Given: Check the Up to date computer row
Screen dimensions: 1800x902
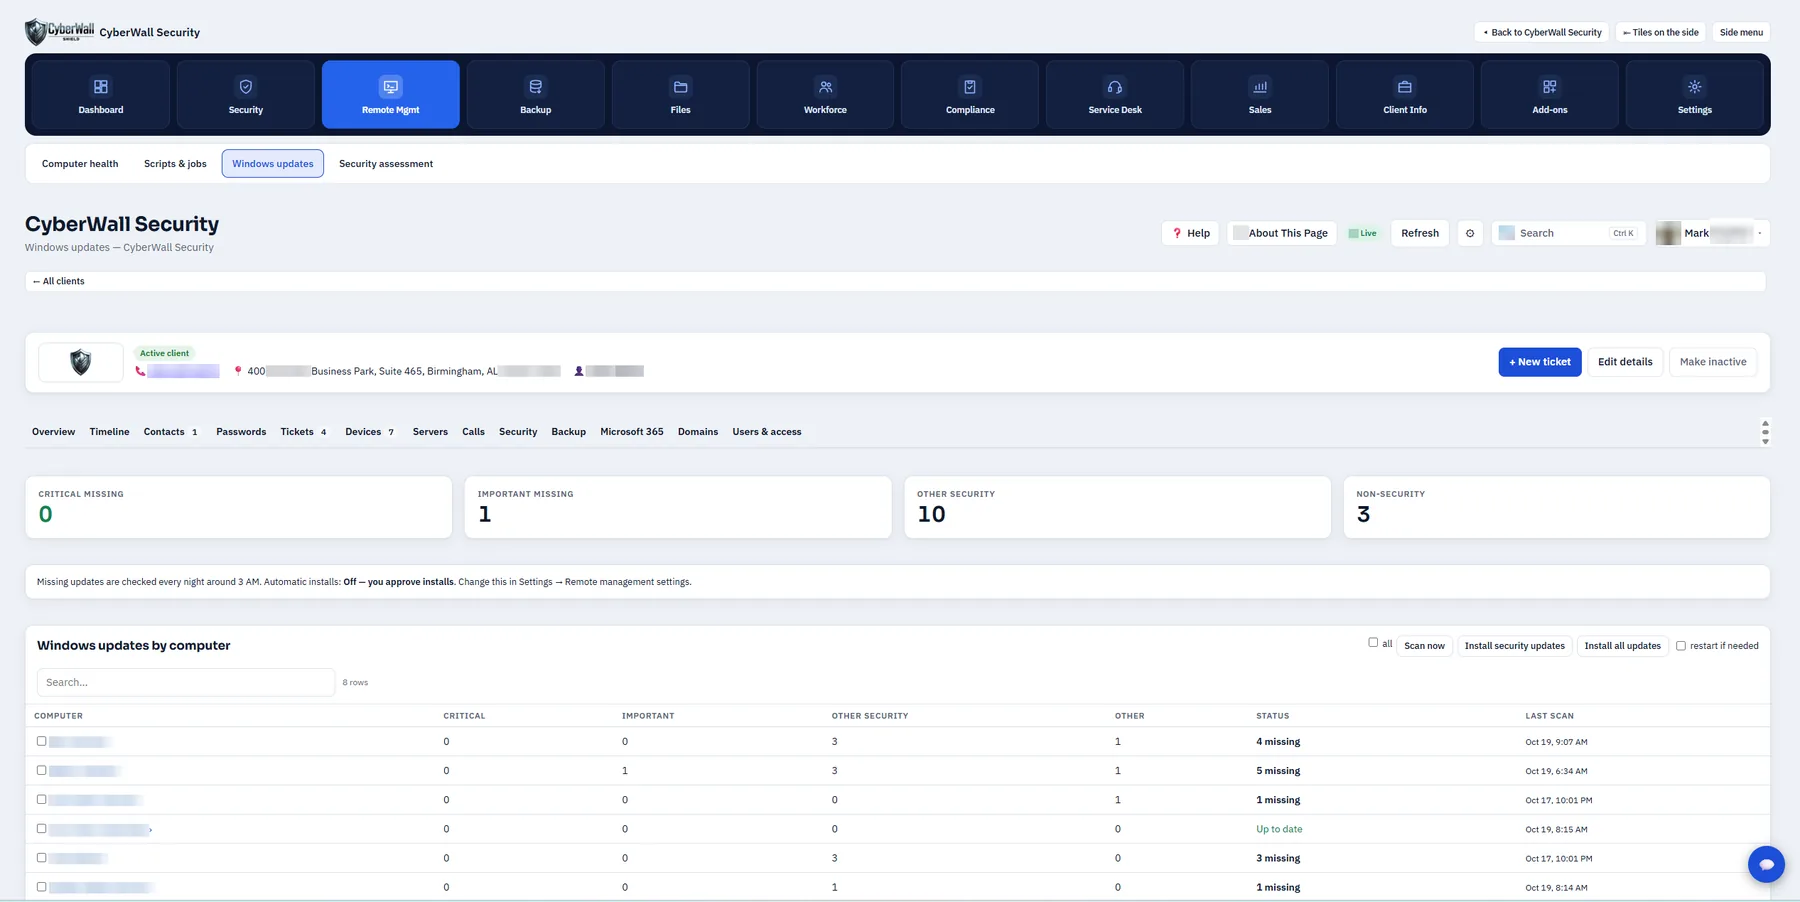Looking at the screenshot, I should 41,828.
